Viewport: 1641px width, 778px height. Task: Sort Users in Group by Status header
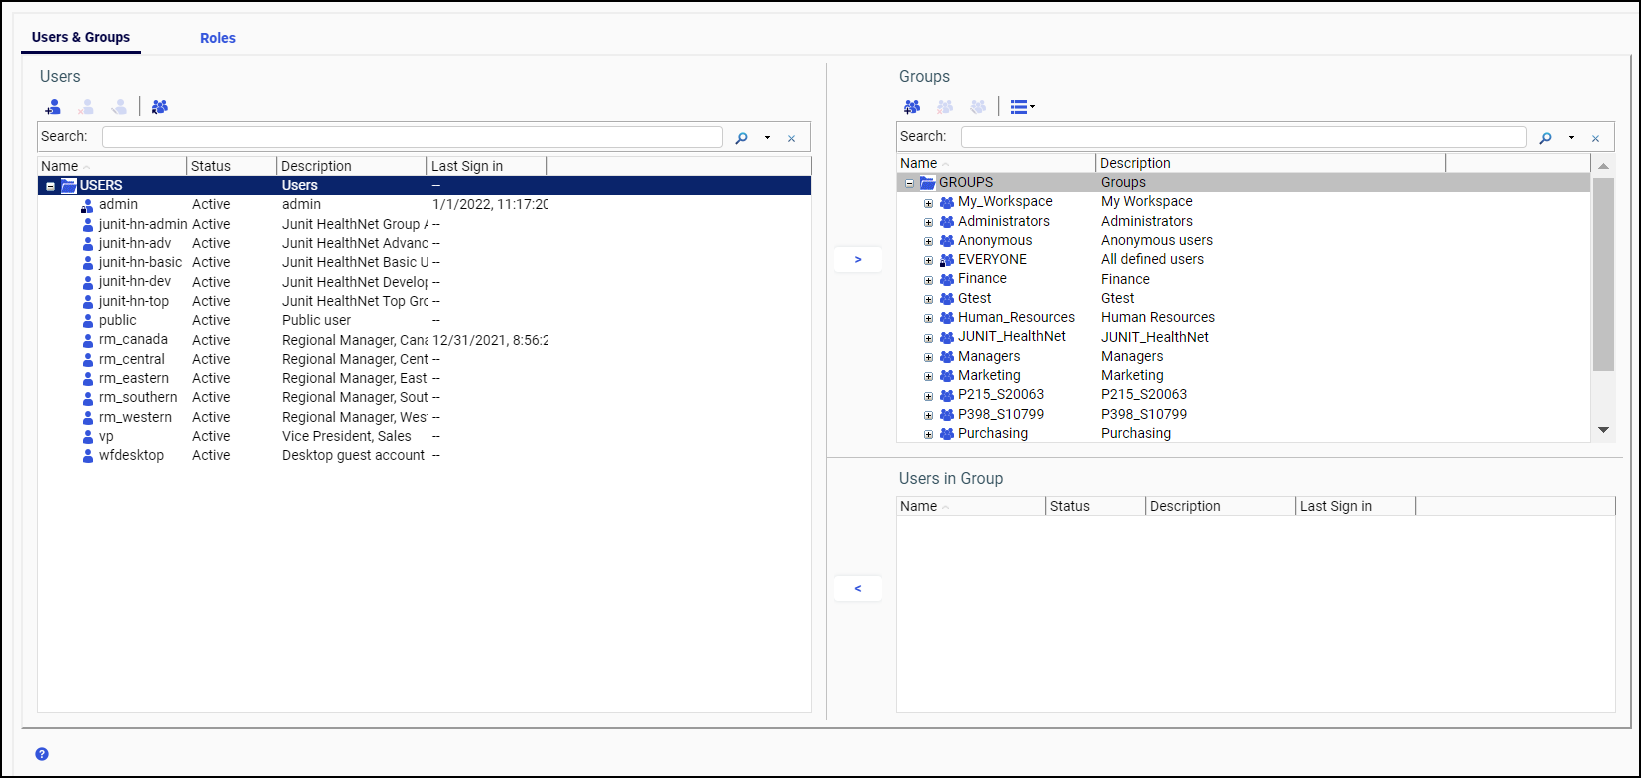(1096, 506)
